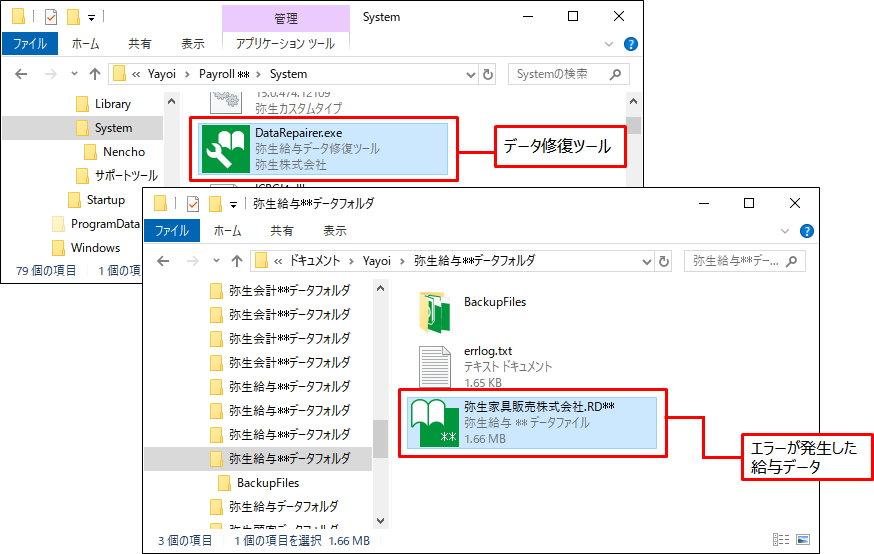
Task: Click forward arrow in data folder window
Action: coord(193,261)
